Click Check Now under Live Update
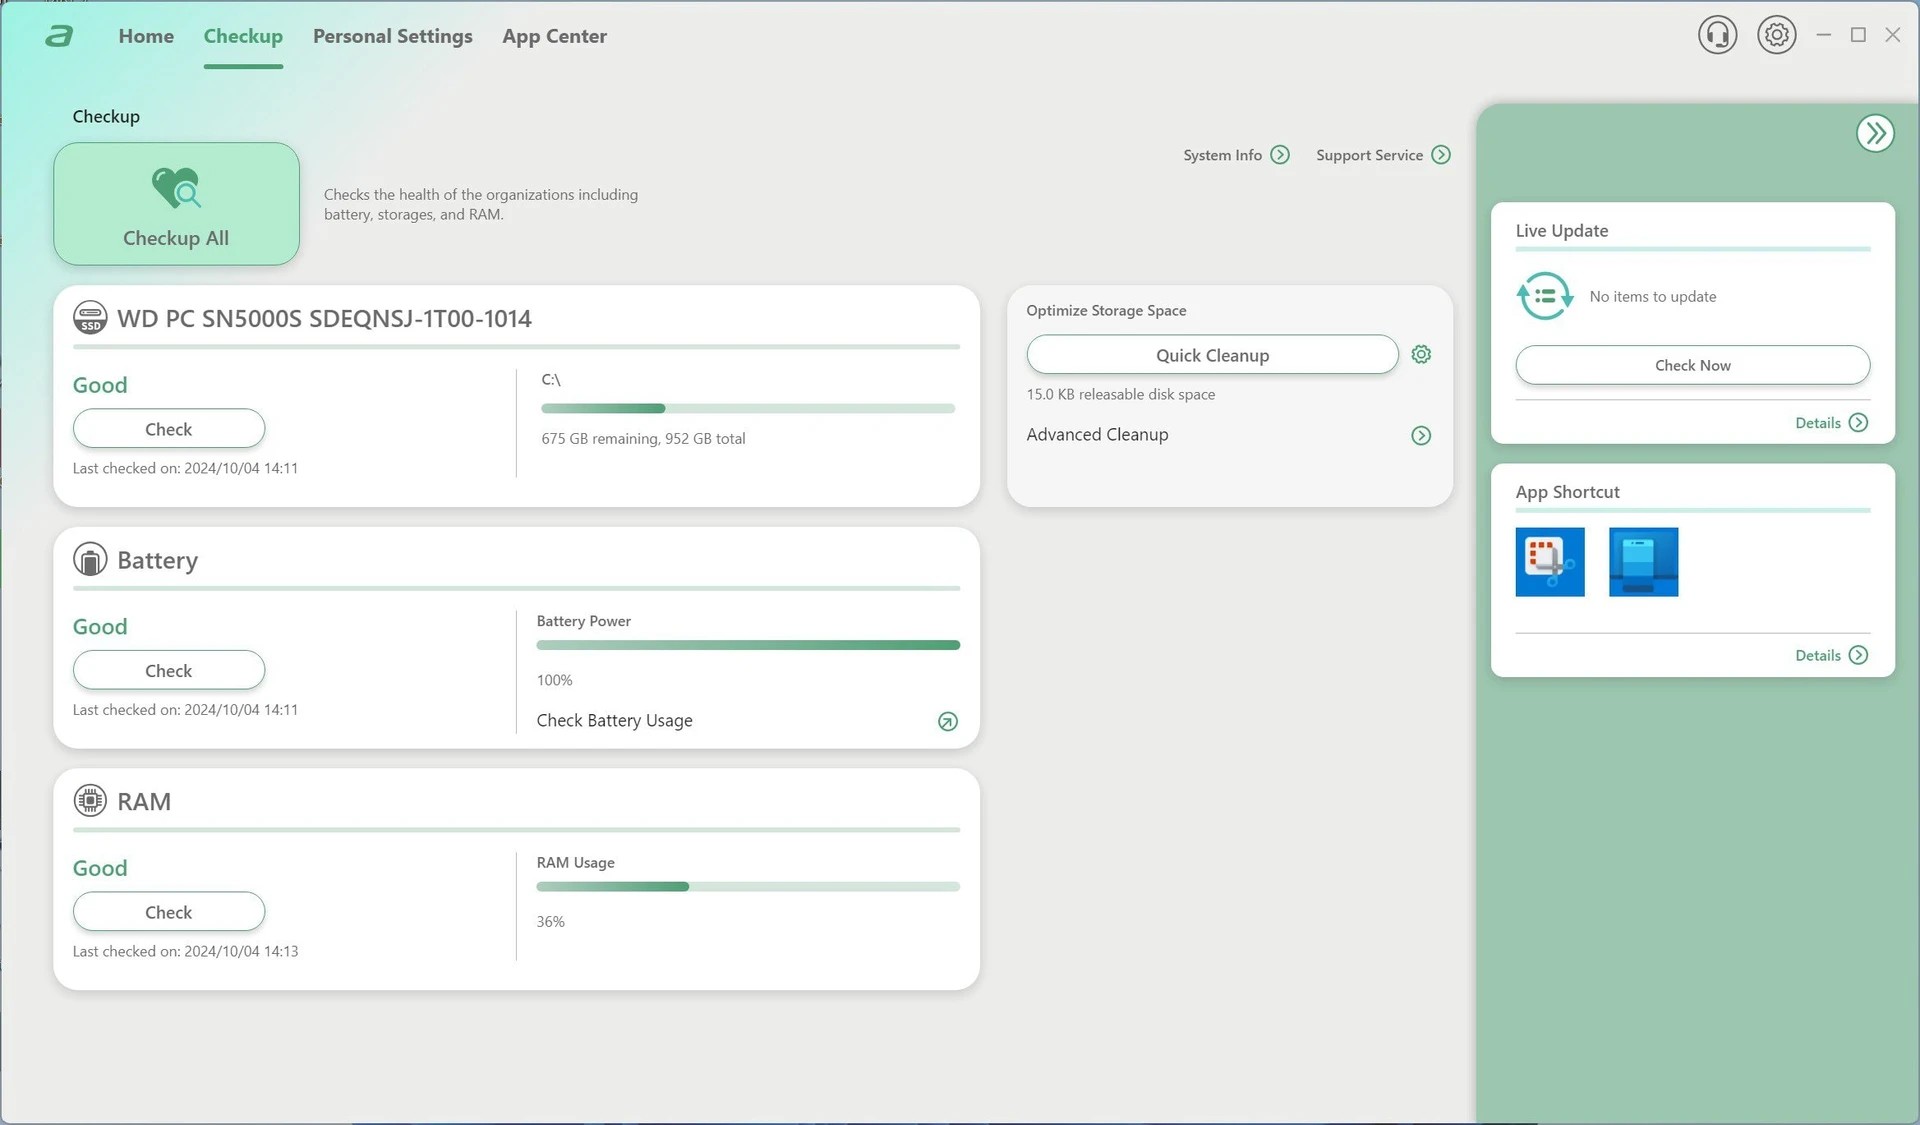Screen dimensions: 1920x1125 click(x=1692, y=365)
